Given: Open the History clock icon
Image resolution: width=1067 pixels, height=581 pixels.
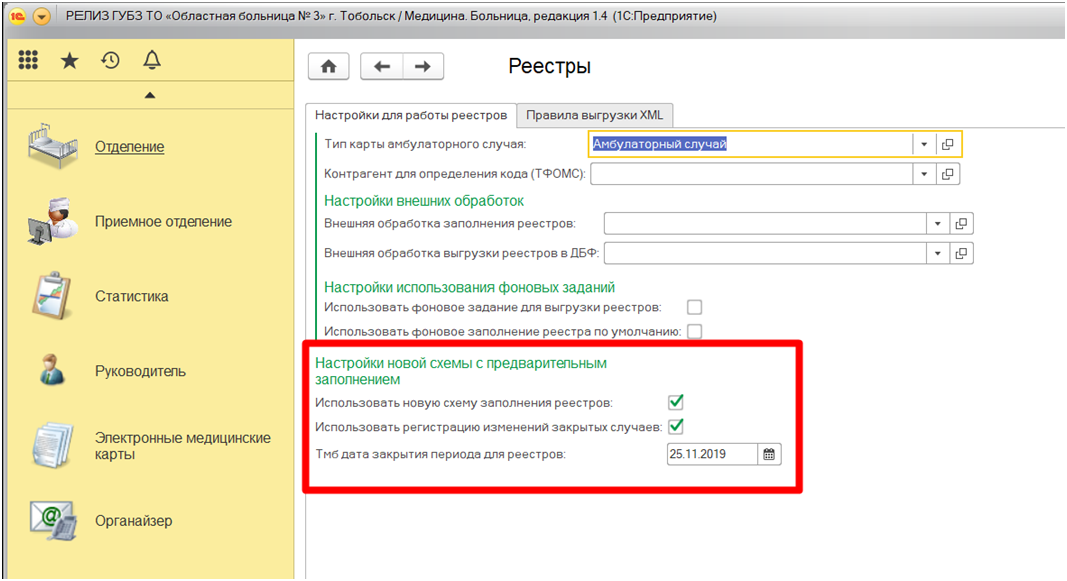Looking at the screenshot, I should (110, 61).
